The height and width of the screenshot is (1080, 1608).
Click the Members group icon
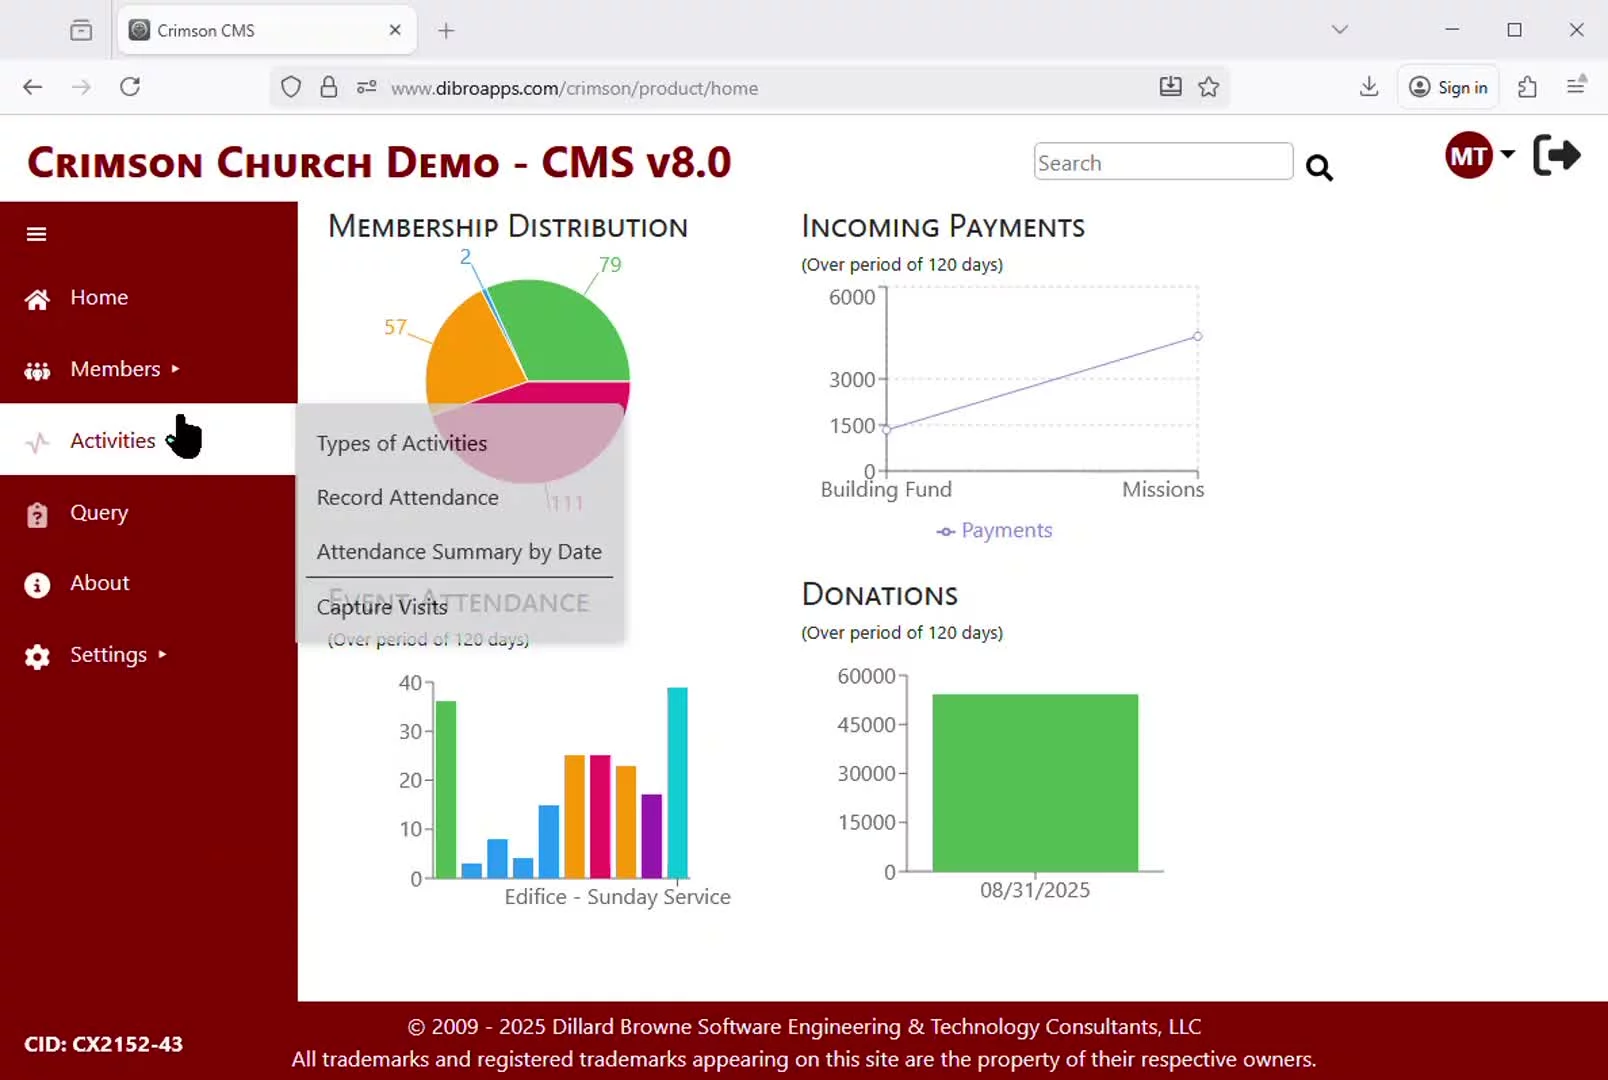click(37, 371)
